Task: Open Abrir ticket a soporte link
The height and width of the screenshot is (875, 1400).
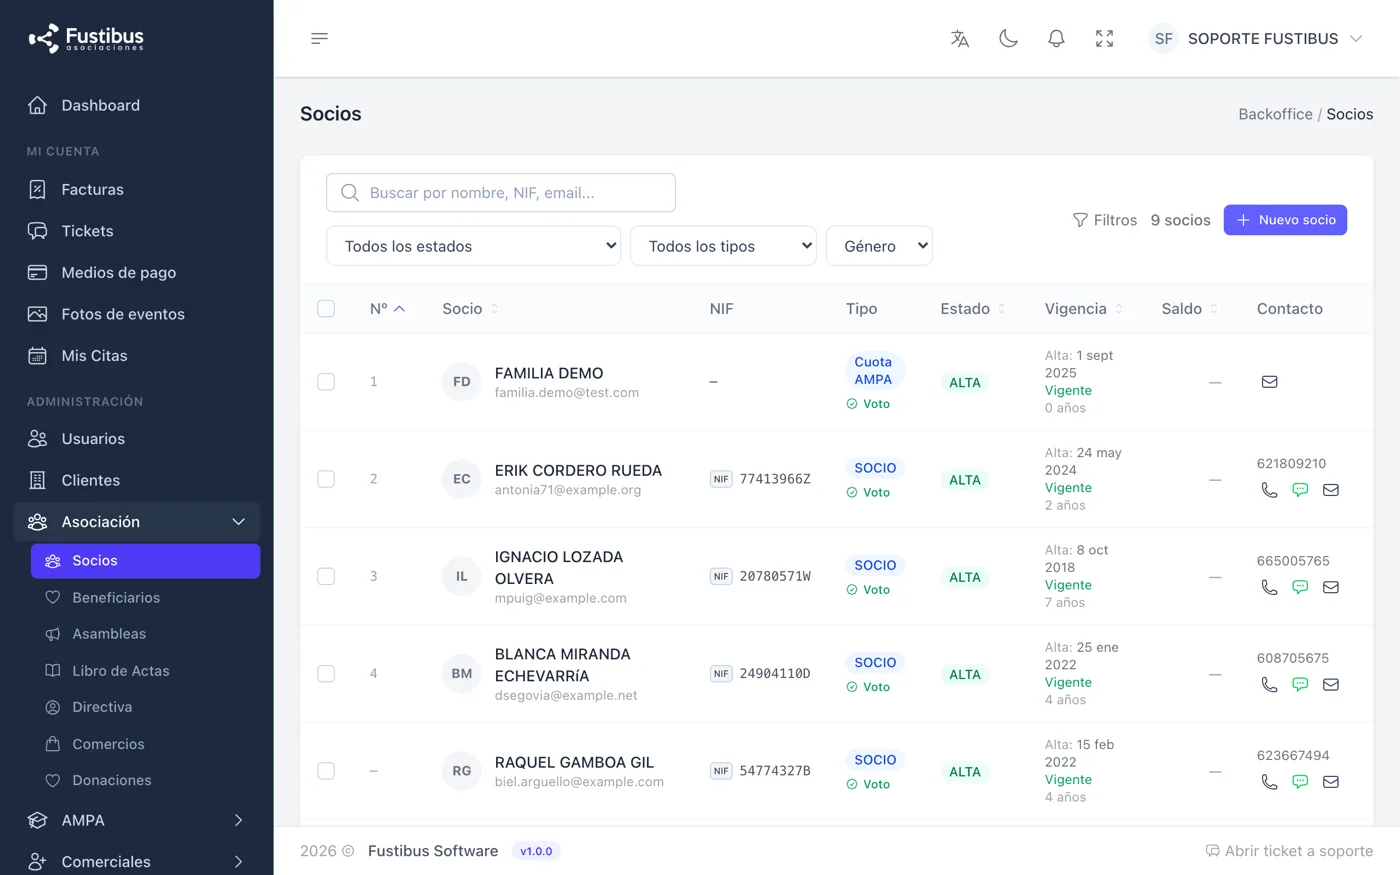Action: pos(1289,851)
